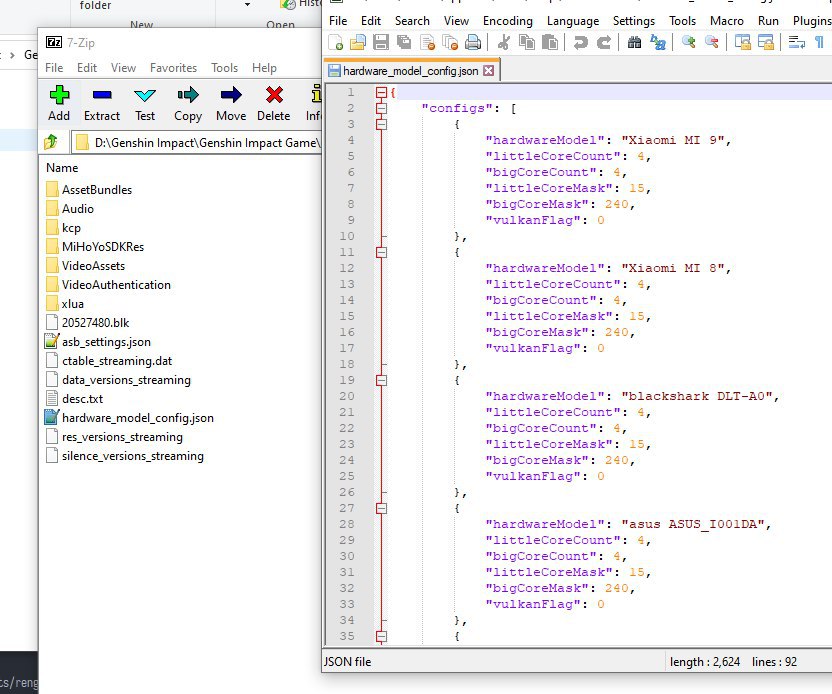Open the Help menu in 7-Zip

point(264,68)
